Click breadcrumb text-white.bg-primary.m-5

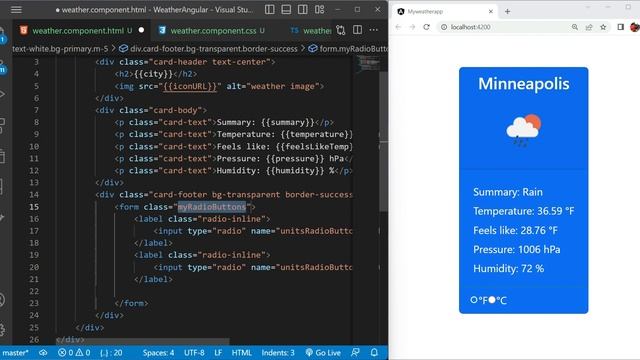pos(60,49)
